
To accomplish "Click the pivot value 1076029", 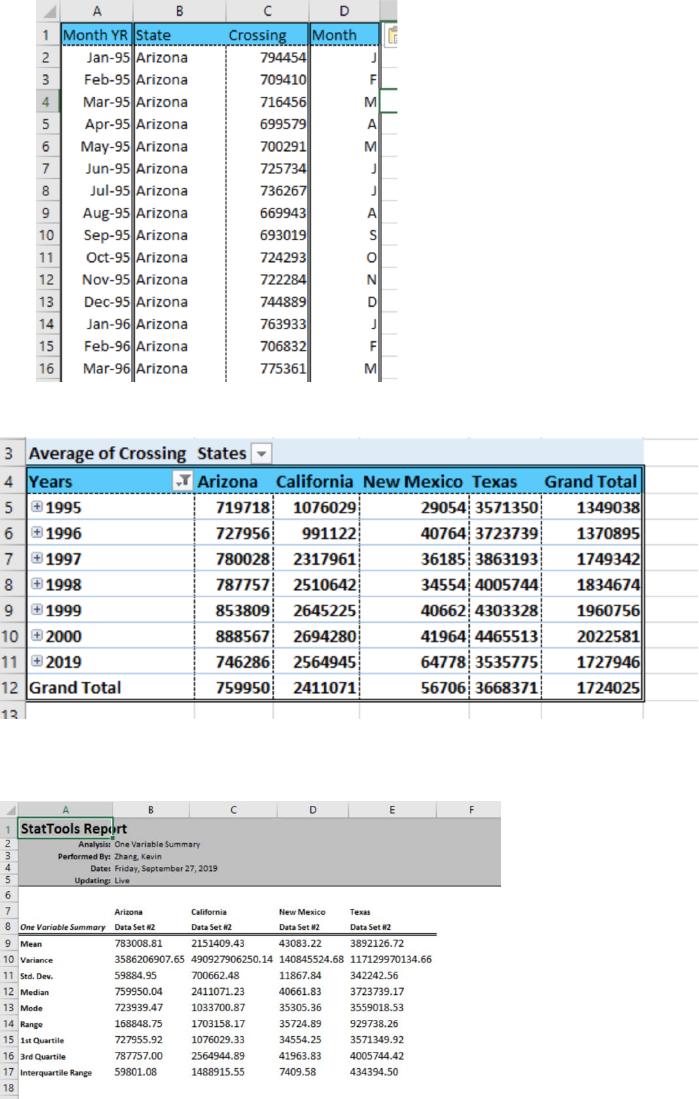I will point(325,507).
